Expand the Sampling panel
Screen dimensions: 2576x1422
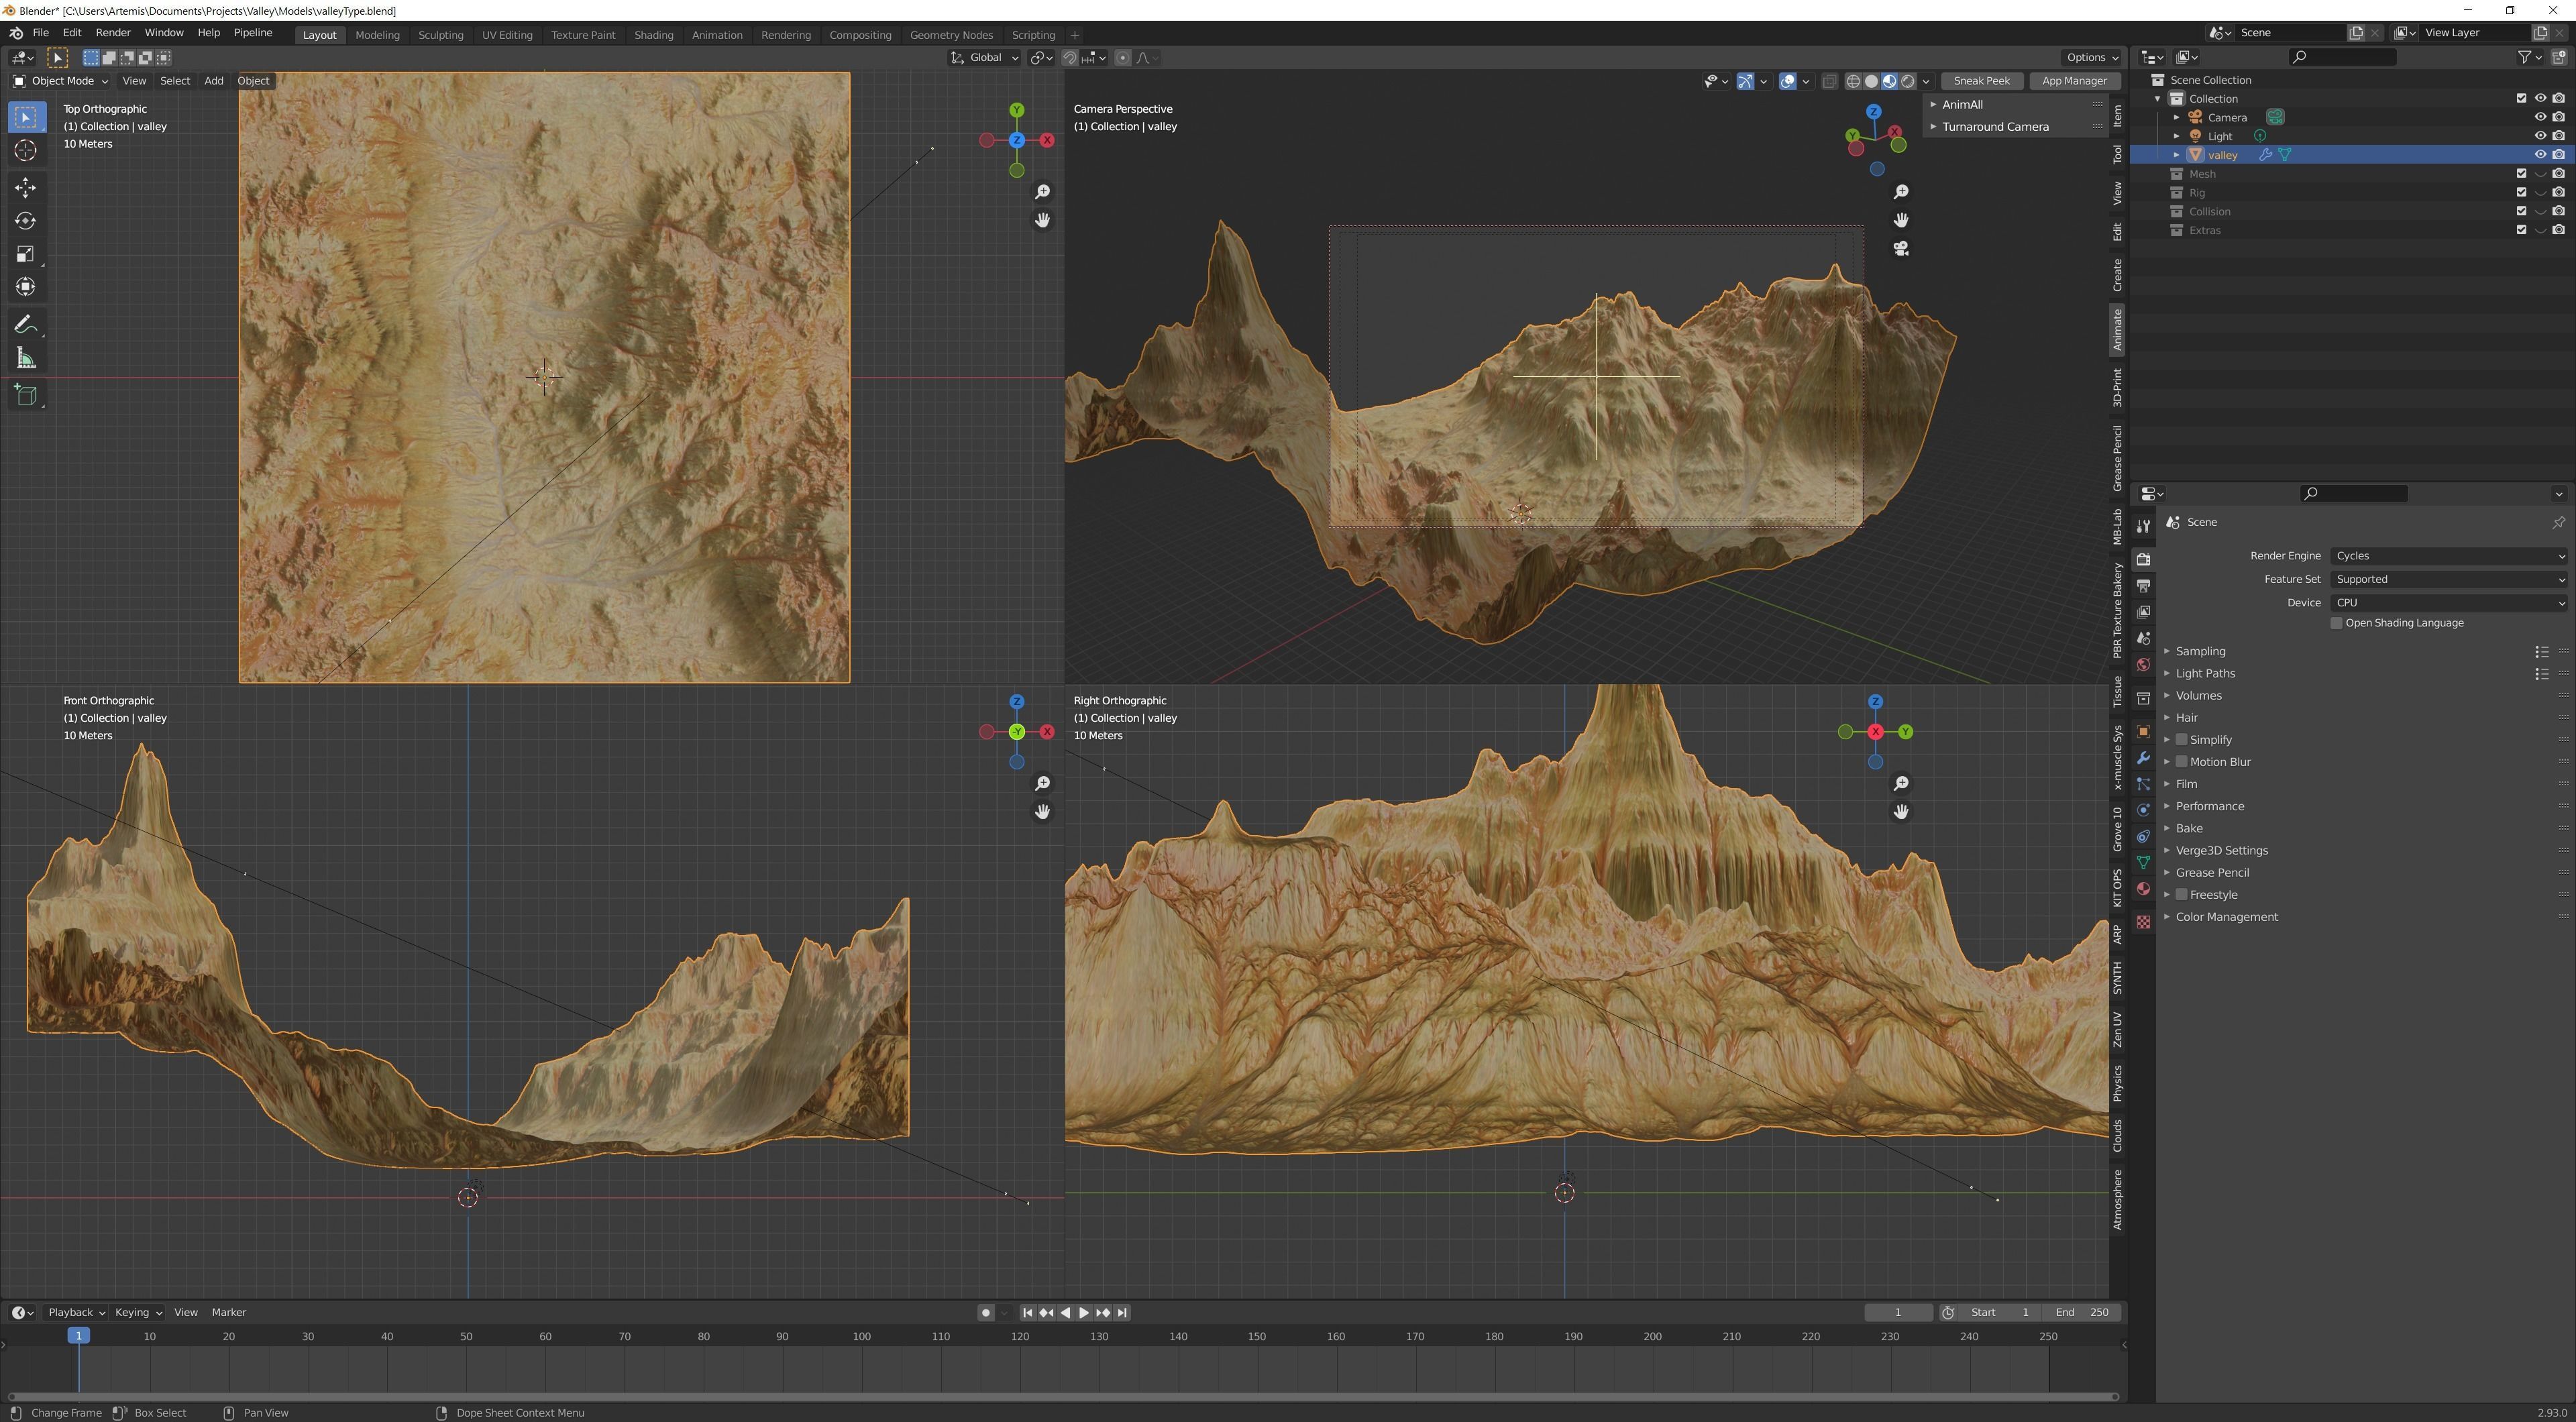[2200, 651]
